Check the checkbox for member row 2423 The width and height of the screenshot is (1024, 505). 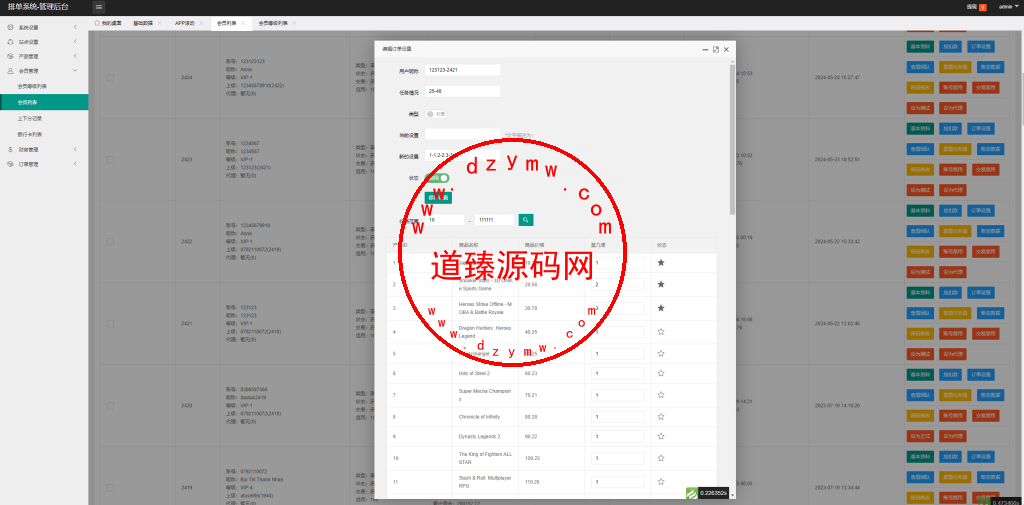[x=110, y=159]
